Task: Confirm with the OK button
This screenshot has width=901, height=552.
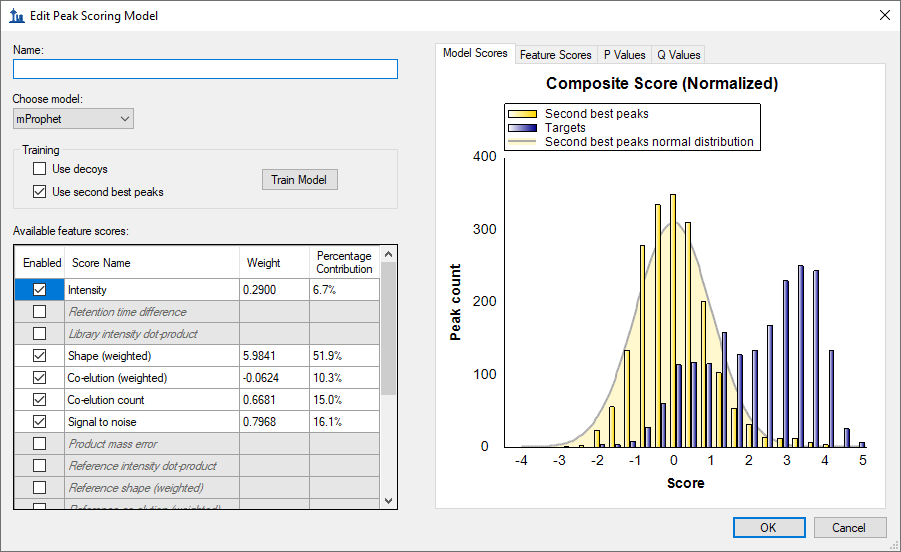Action: (768, 527)
